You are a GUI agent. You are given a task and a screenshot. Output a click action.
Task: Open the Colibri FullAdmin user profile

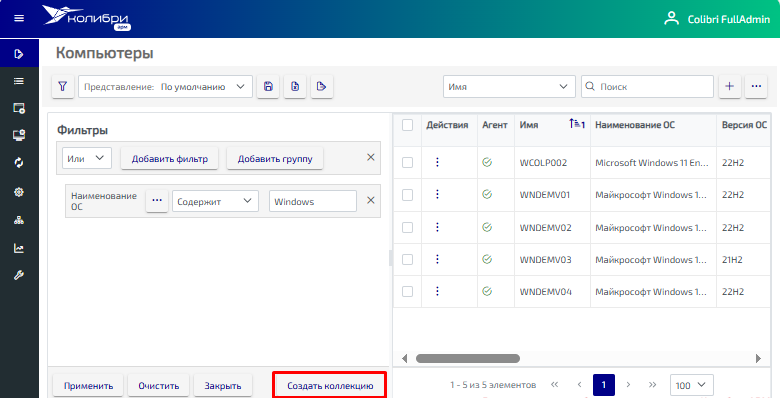(717, 19)
